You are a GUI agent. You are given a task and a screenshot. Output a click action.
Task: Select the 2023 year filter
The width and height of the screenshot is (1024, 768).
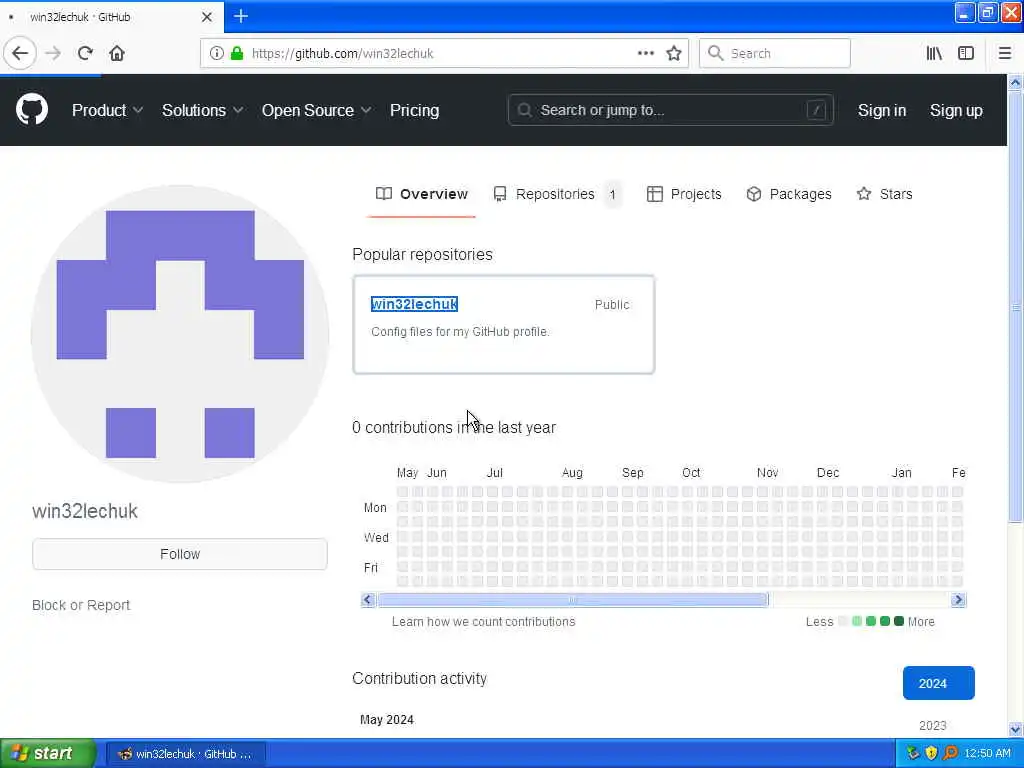pos(933,726)
